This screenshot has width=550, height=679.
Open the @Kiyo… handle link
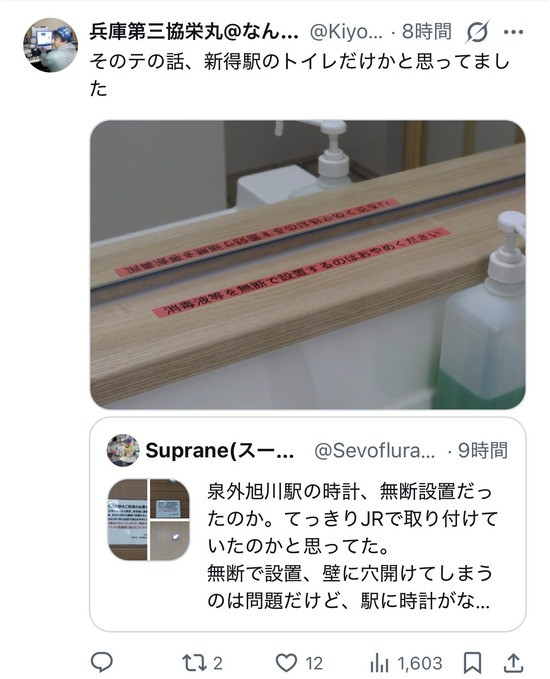click(346, 32)
